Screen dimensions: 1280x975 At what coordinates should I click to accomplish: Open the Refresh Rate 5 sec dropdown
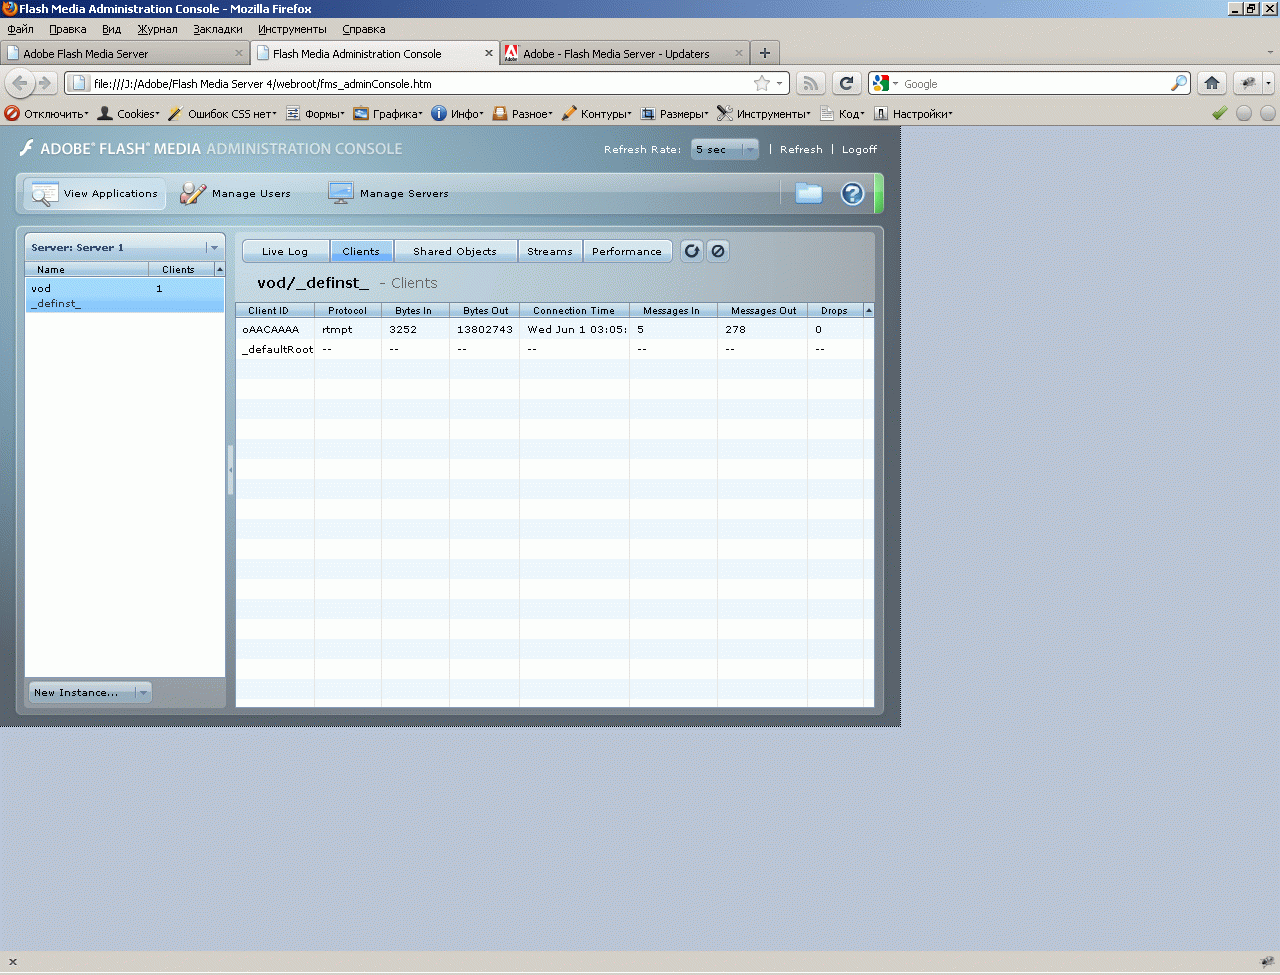point(725,149)
